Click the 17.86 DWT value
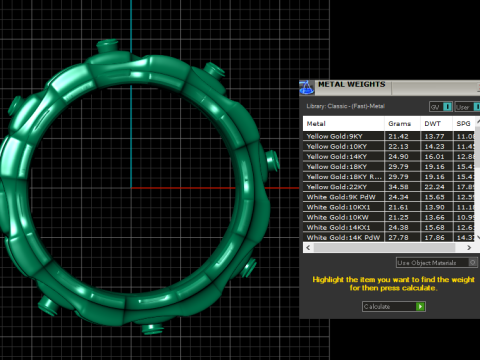The height and width of the screenshot is (360, 480). [434, 237]
